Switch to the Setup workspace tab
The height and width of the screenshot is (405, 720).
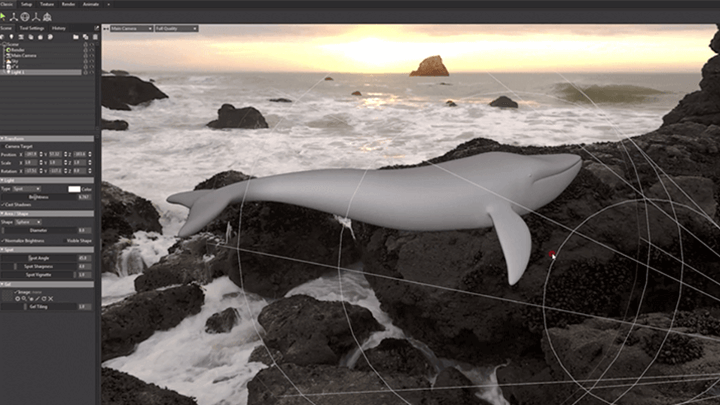27,4
